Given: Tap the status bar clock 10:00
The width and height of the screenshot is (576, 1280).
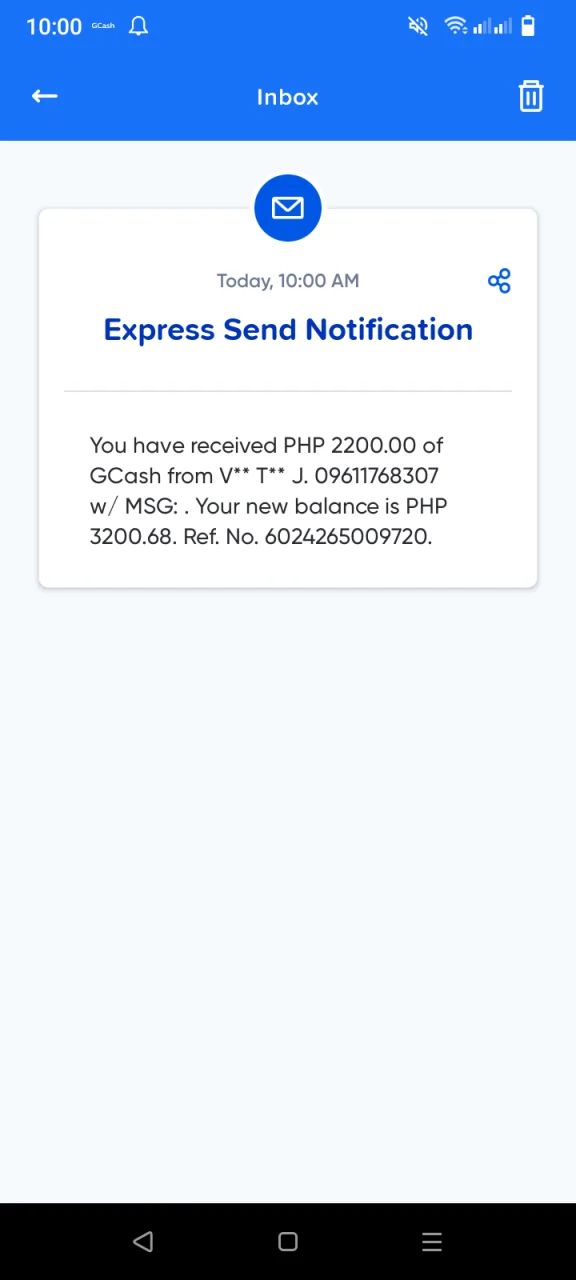Looking at the screenshot, I should pos(54,27).
